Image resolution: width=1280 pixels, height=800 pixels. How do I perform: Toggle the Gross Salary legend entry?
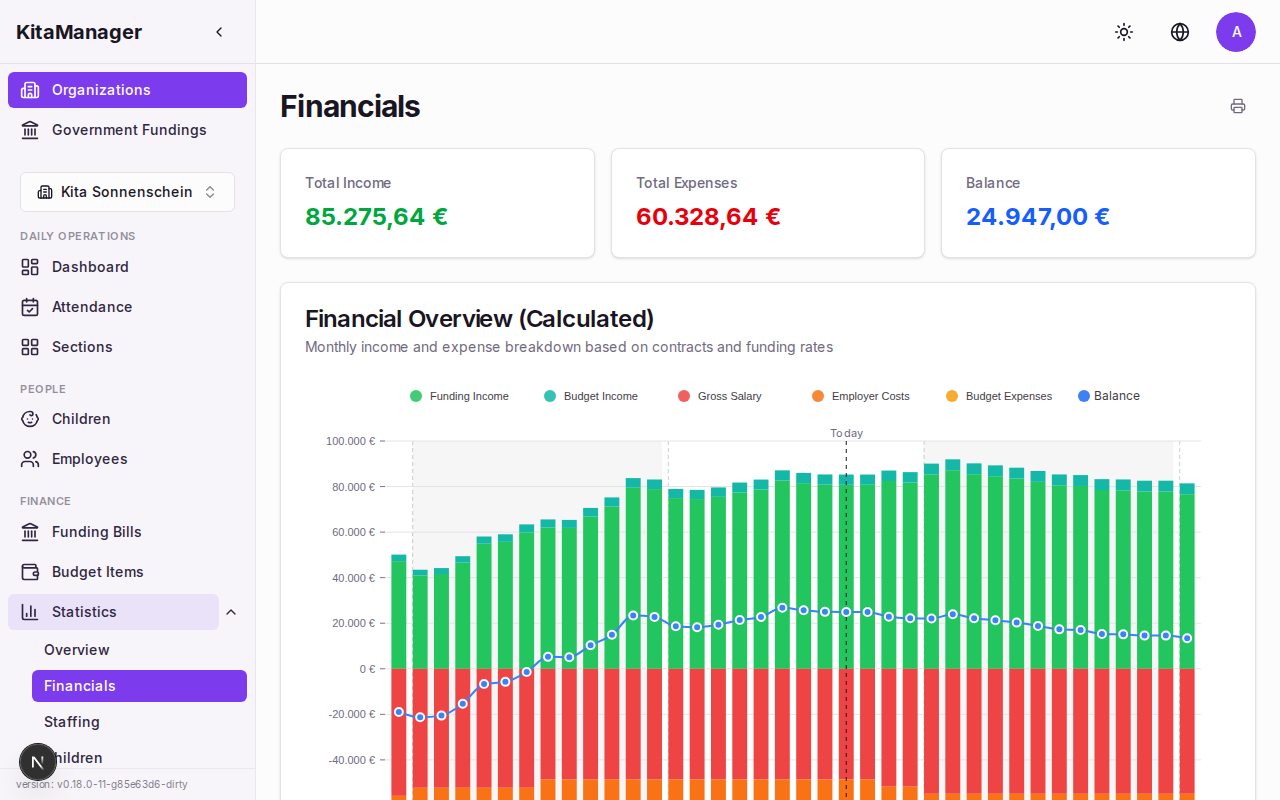(719, 396)
